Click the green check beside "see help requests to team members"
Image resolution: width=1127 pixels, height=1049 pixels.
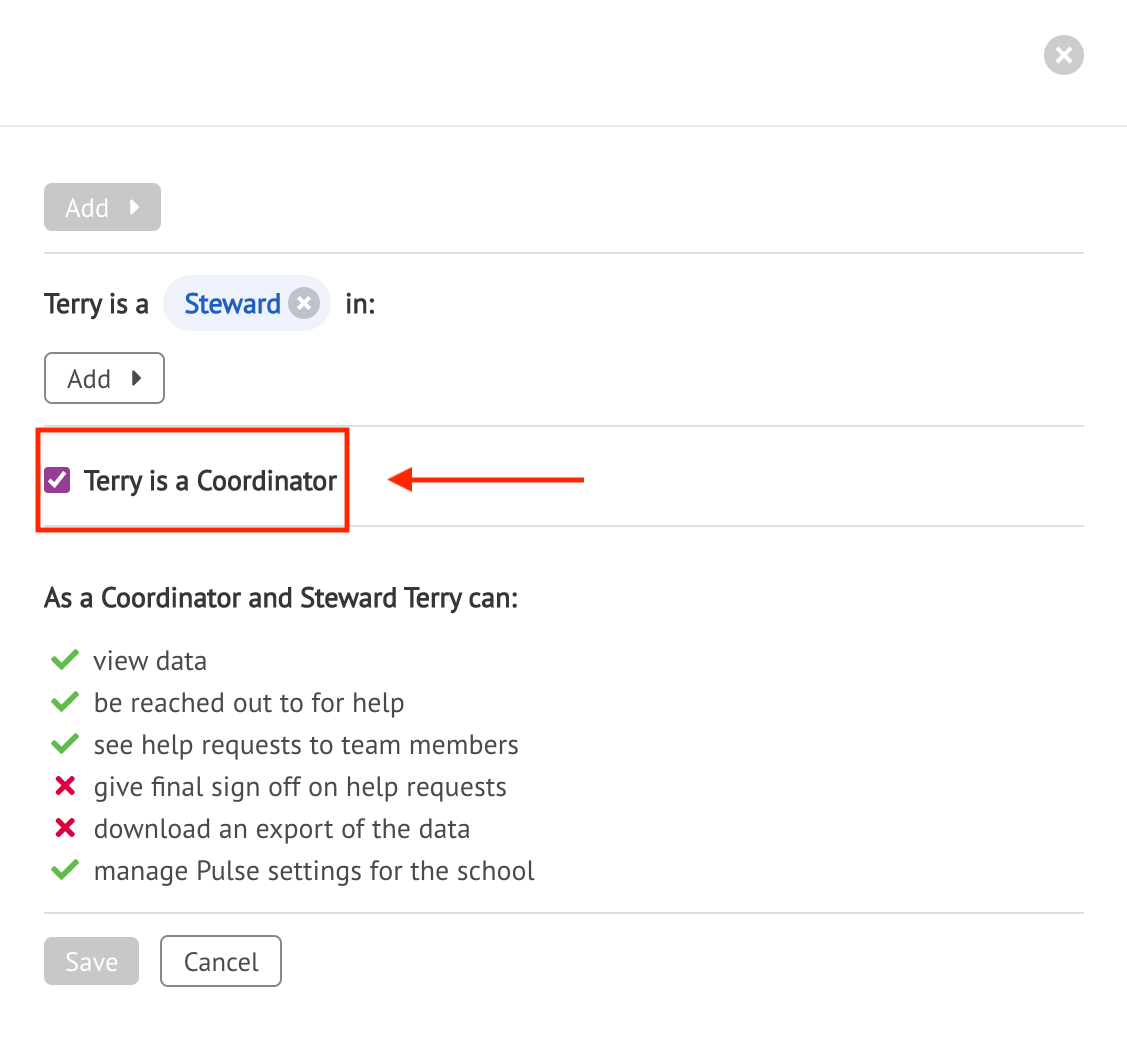(x=64, y=744)
